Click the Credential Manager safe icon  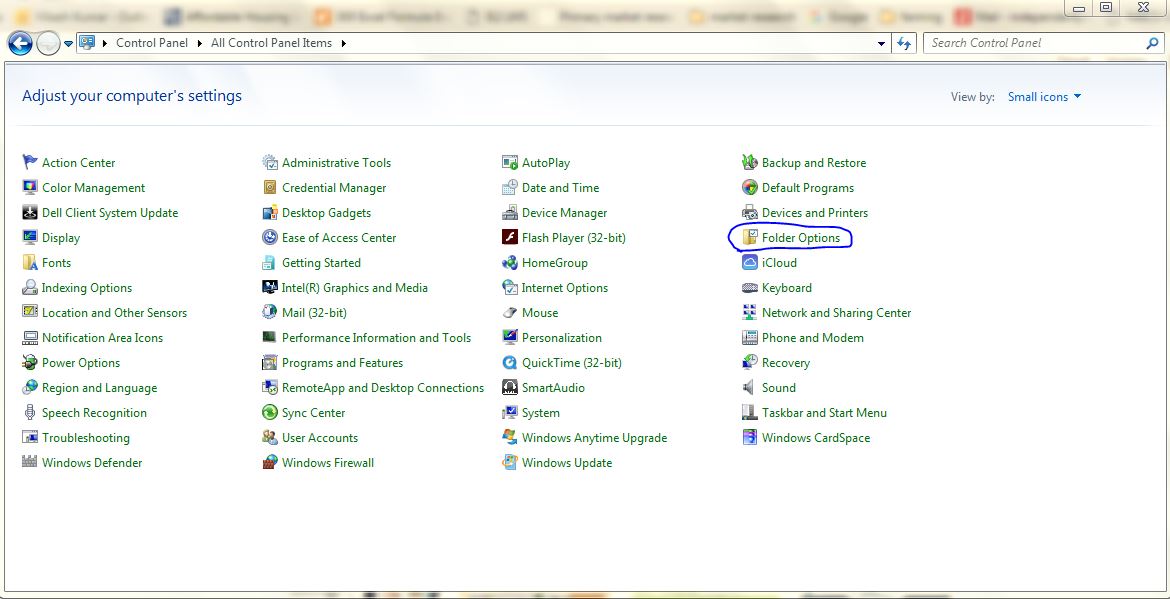tap(269, 187)
